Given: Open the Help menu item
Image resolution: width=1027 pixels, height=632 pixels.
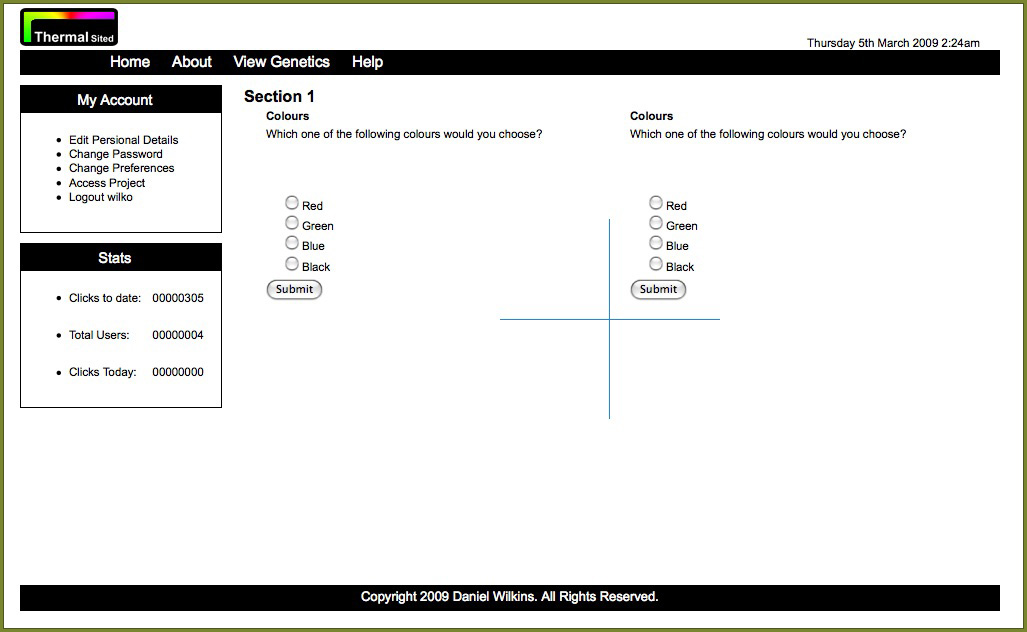Looking at the screenshot, I should pos(367,62).
